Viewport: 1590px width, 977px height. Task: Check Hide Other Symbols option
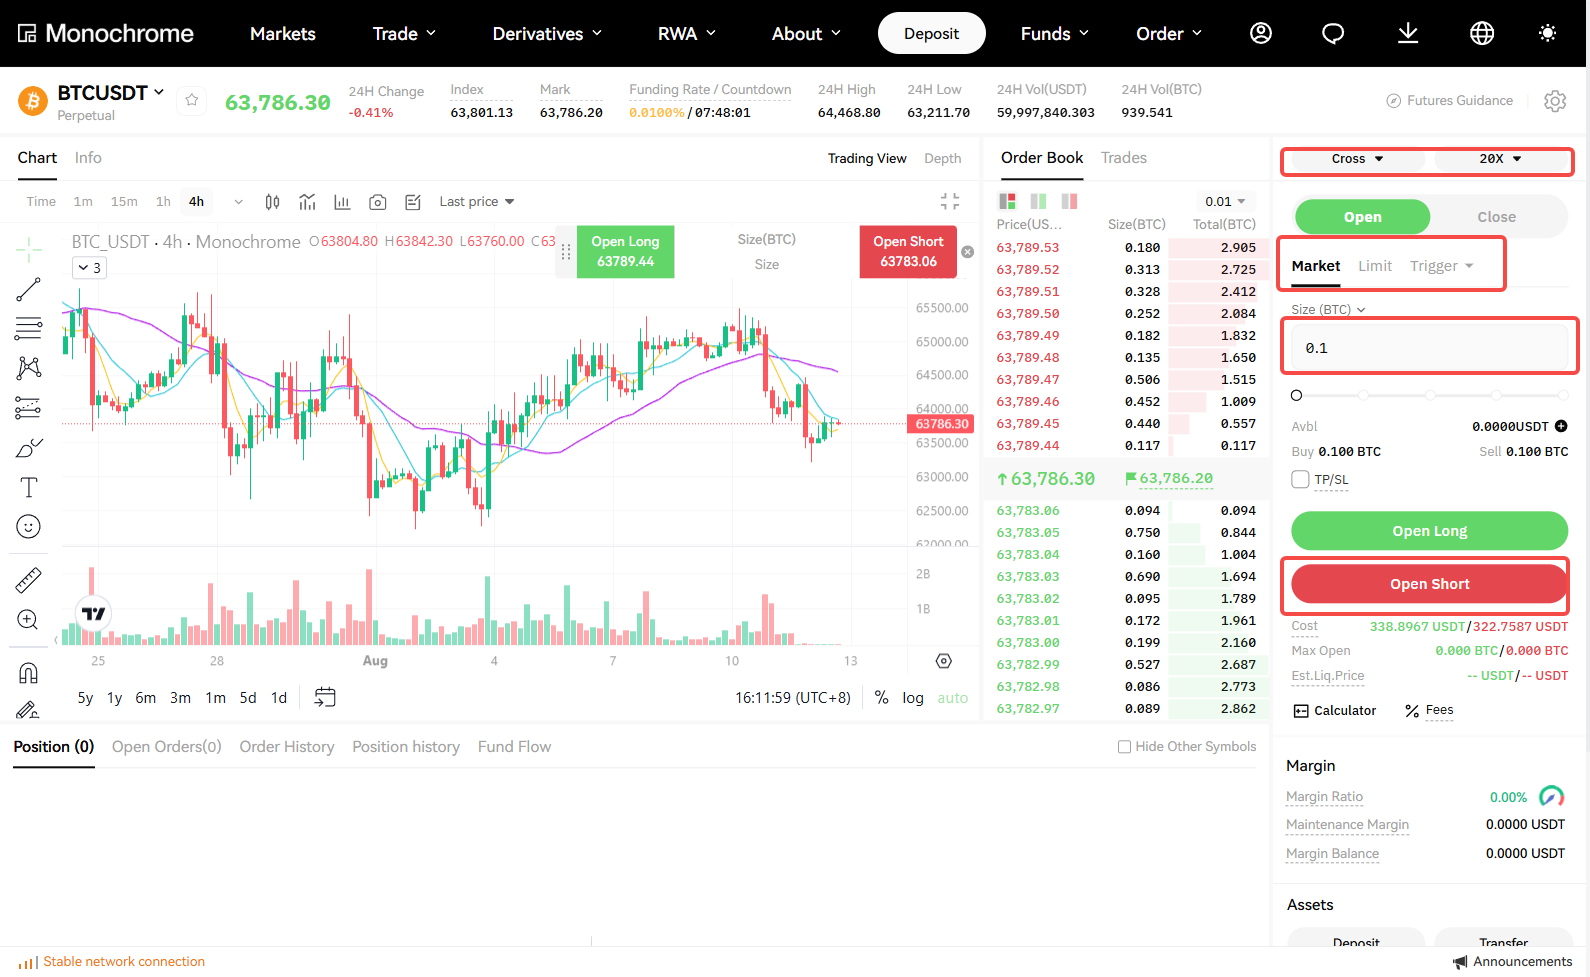tap(1124, 746)
